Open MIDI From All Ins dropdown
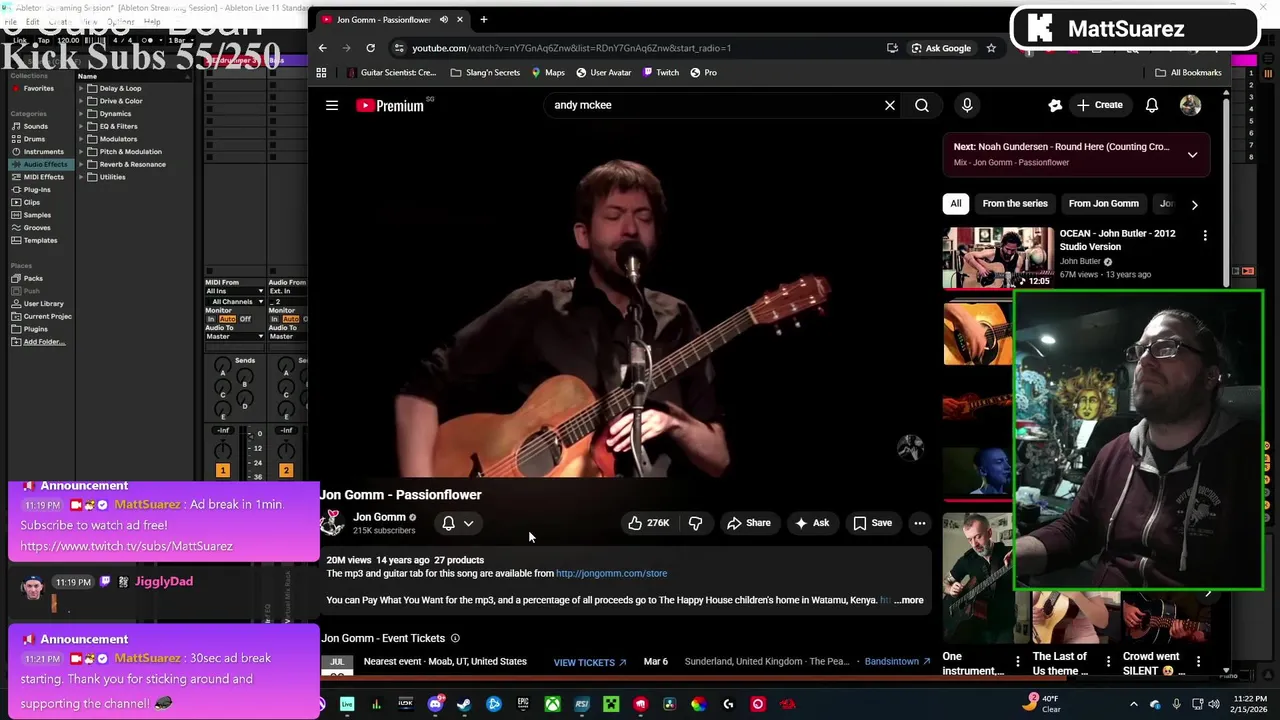Image resolution: width=1280 pixels, height=720 pixels. (x=234, y=291)
